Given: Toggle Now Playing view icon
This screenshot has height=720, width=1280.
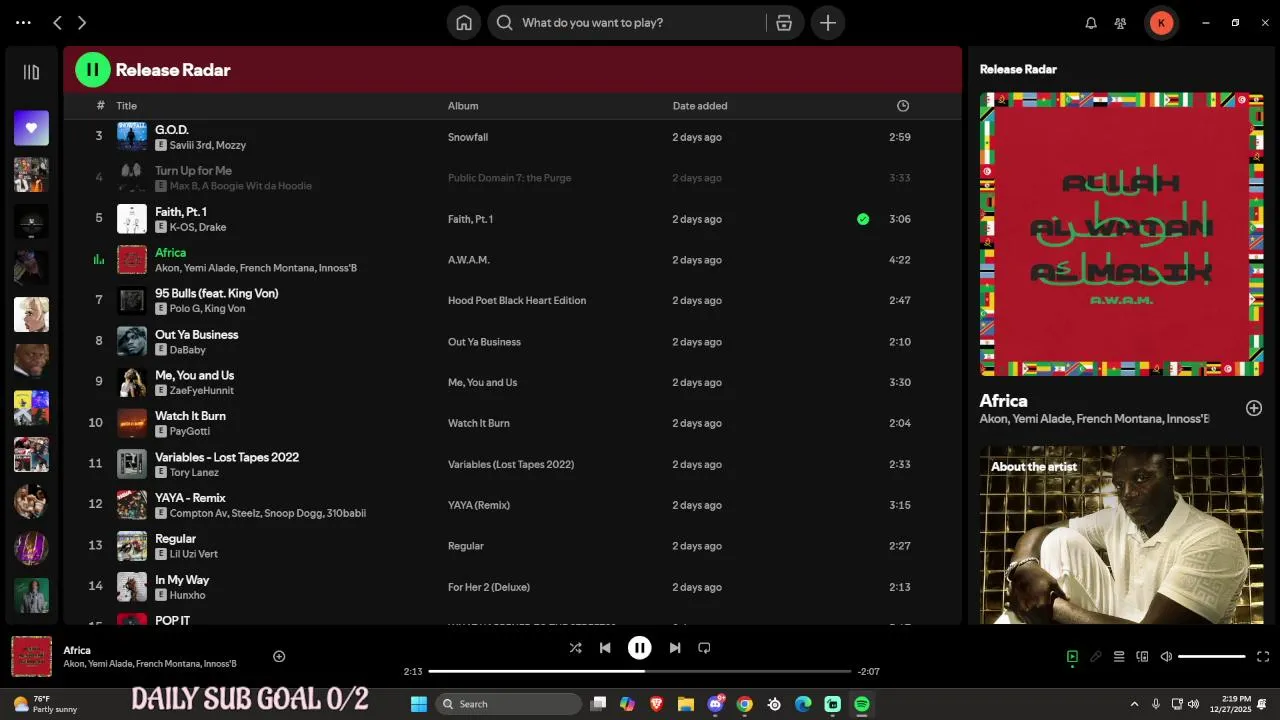Looking at the screenshot, I should click(x=1072, y=657).
